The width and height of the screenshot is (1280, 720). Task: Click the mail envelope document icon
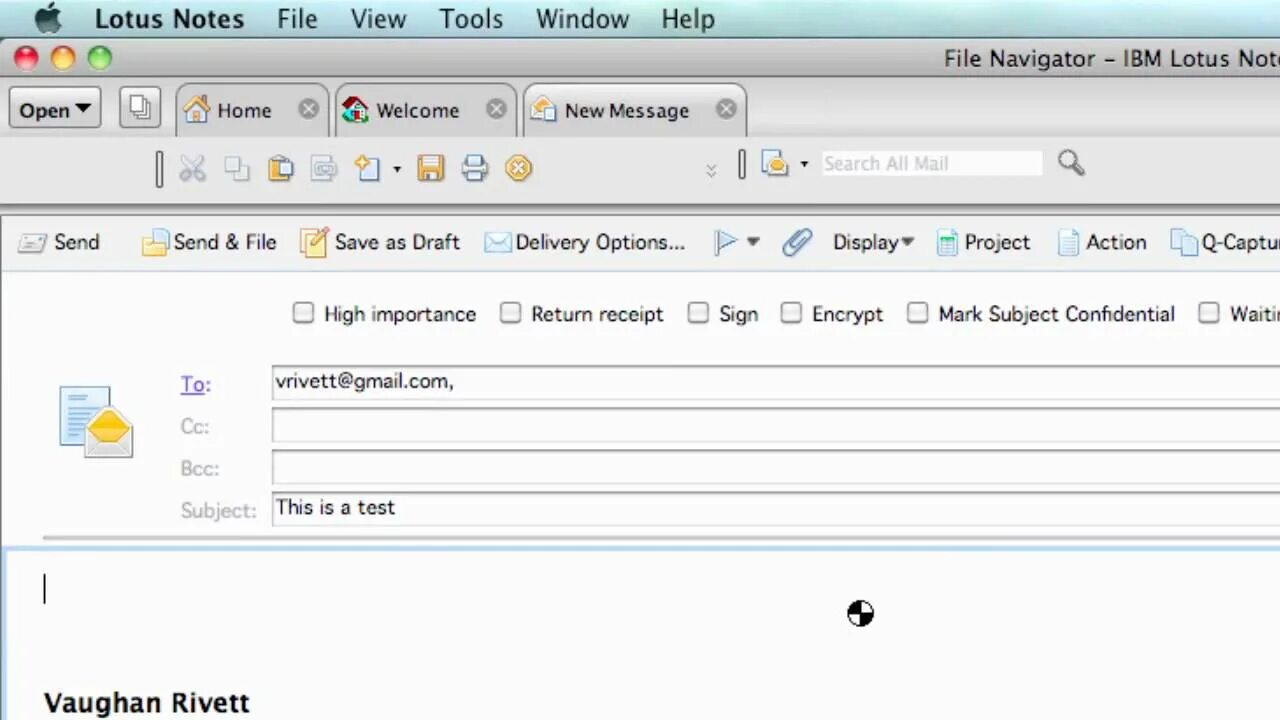[96, 422]
